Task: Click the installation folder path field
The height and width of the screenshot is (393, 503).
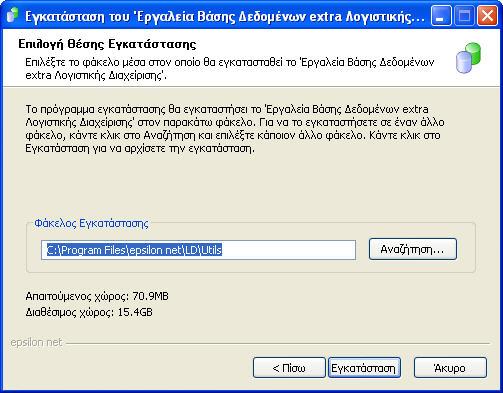Action: pyautogui.click(x=198, y=250)
